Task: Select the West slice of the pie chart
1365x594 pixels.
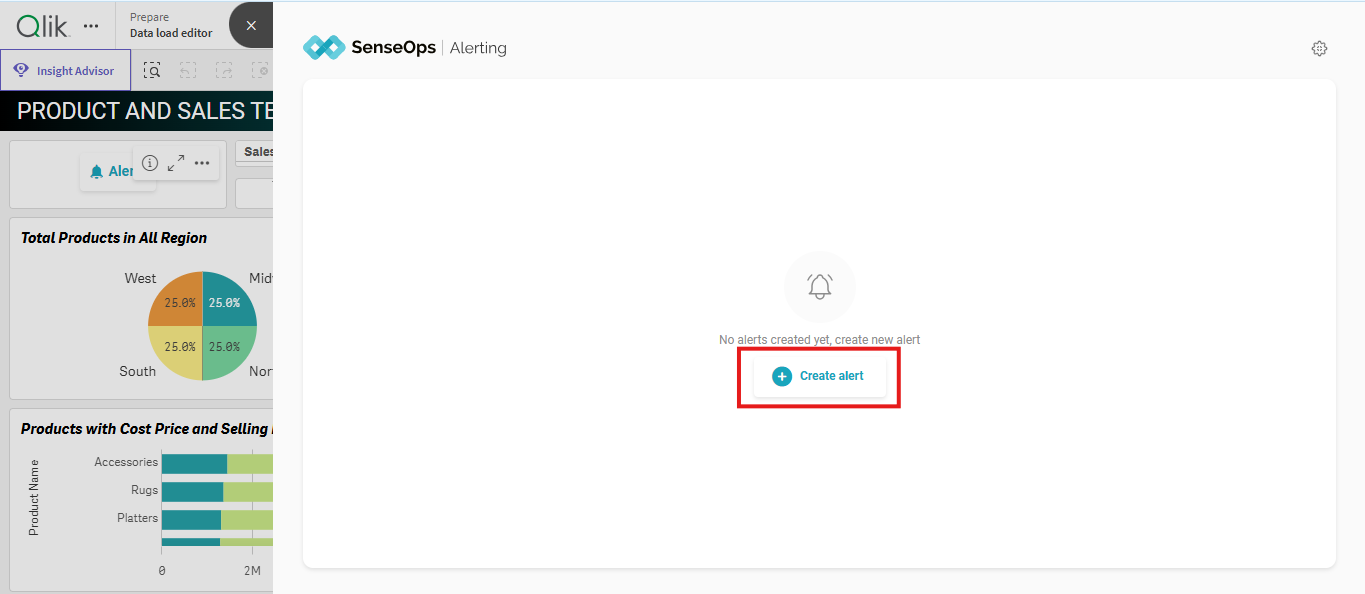Action: [176, 300]
